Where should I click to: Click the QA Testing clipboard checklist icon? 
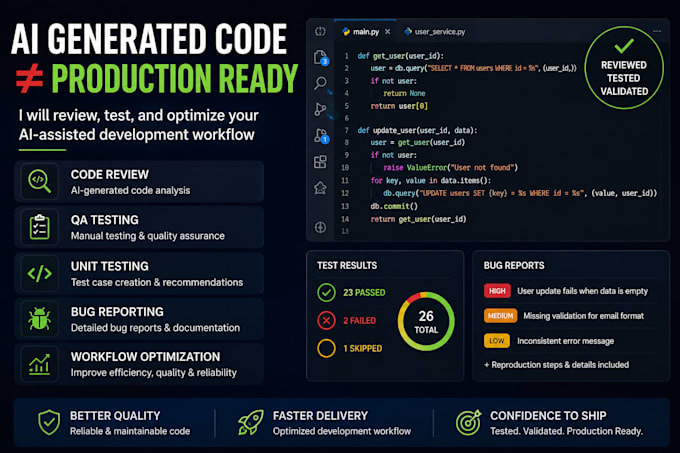pyautogui.click(x=39, y=227)
